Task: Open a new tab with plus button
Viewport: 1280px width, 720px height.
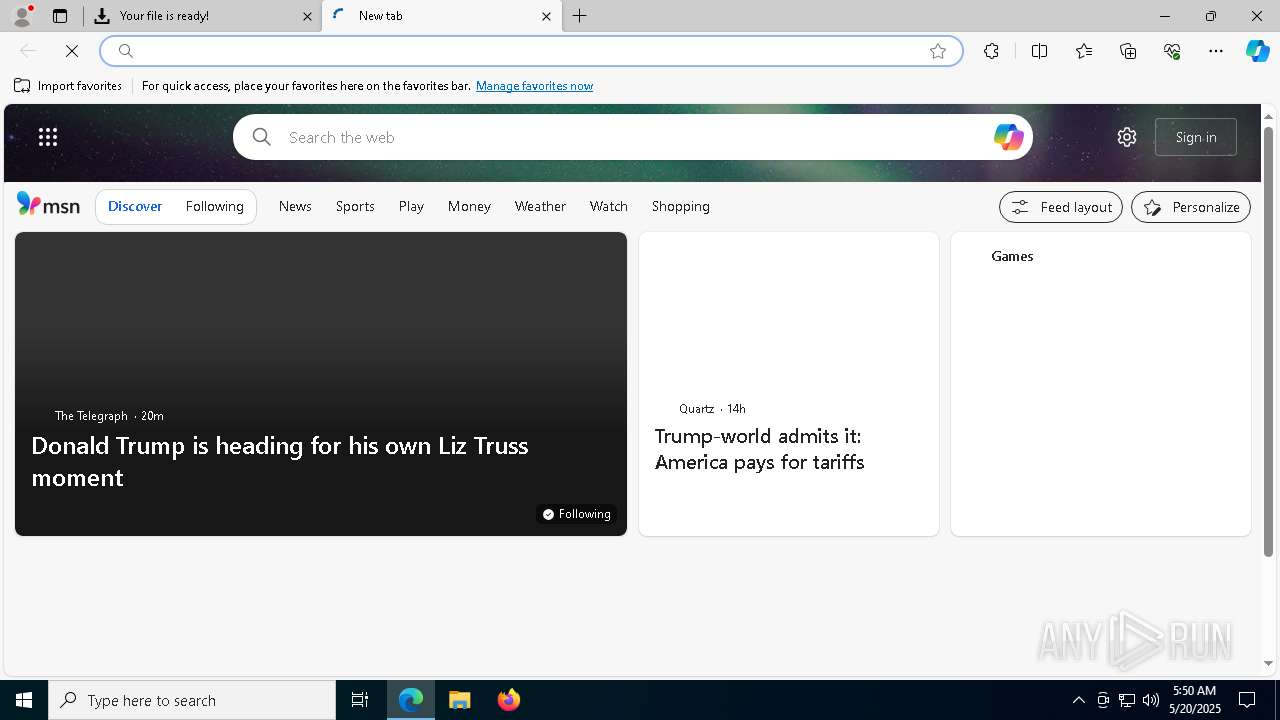Action: pyautogui.click(x=580, y=16)
